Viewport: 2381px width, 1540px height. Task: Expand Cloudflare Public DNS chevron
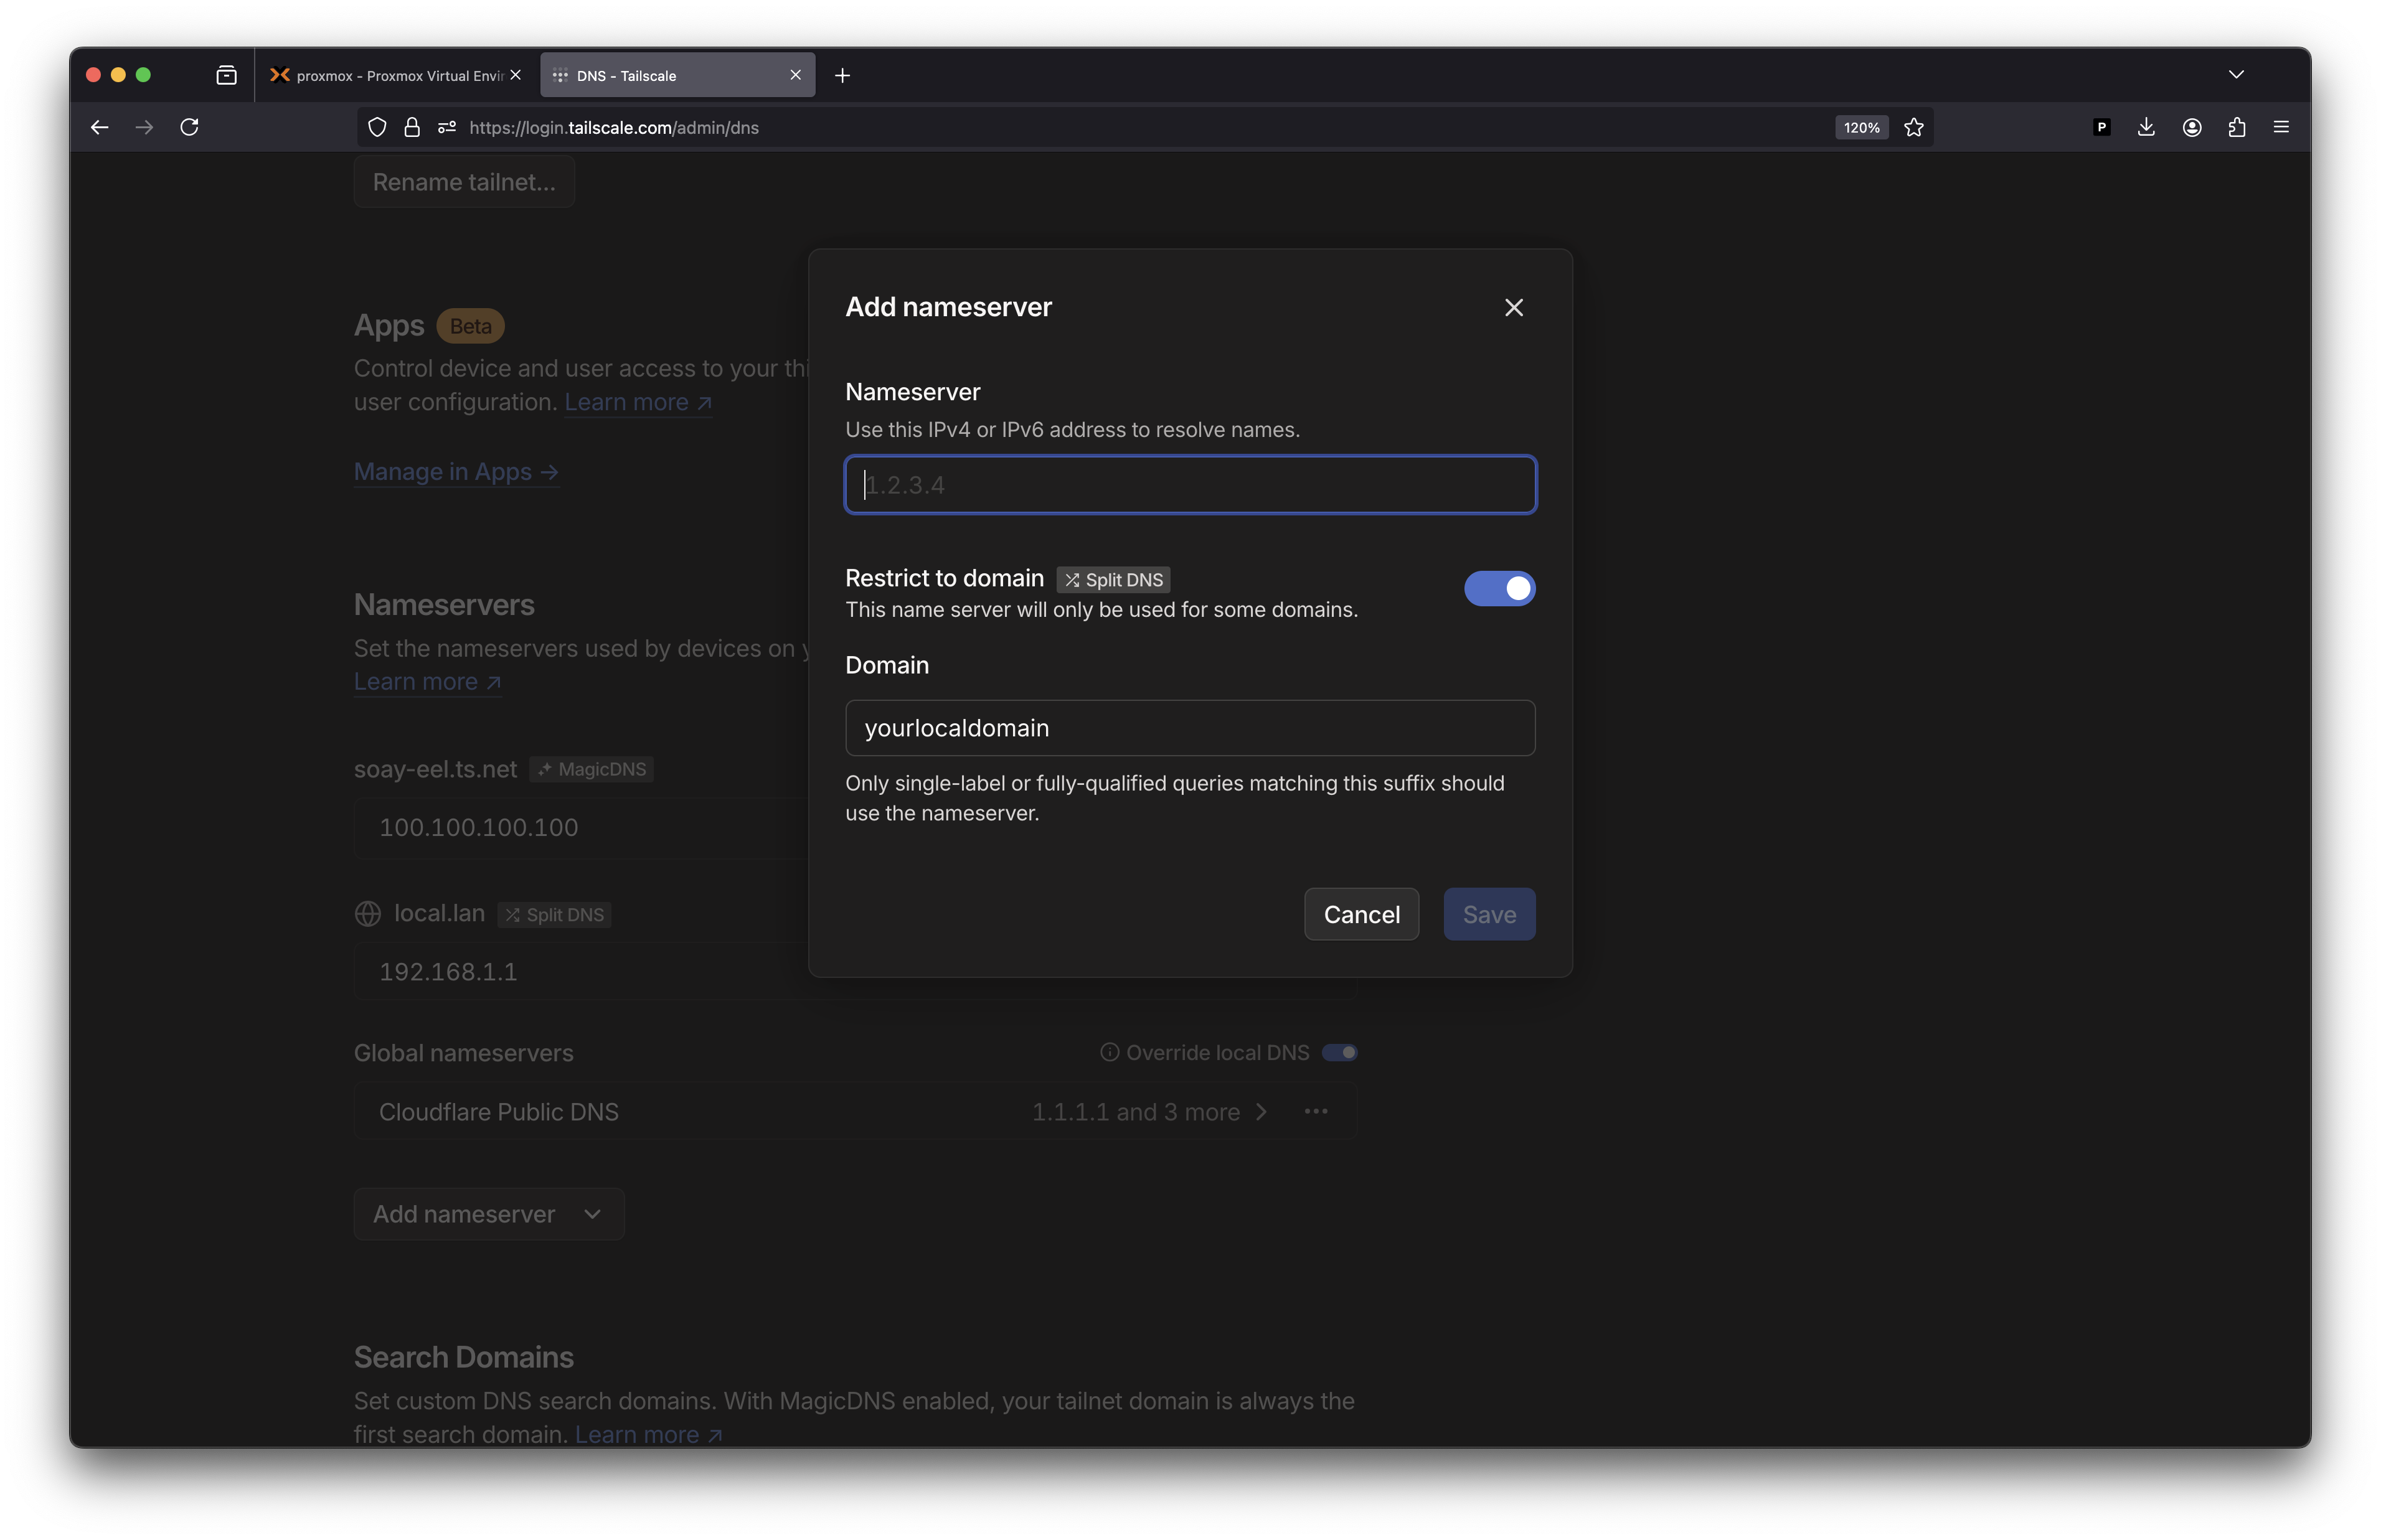(1261, 1112)
